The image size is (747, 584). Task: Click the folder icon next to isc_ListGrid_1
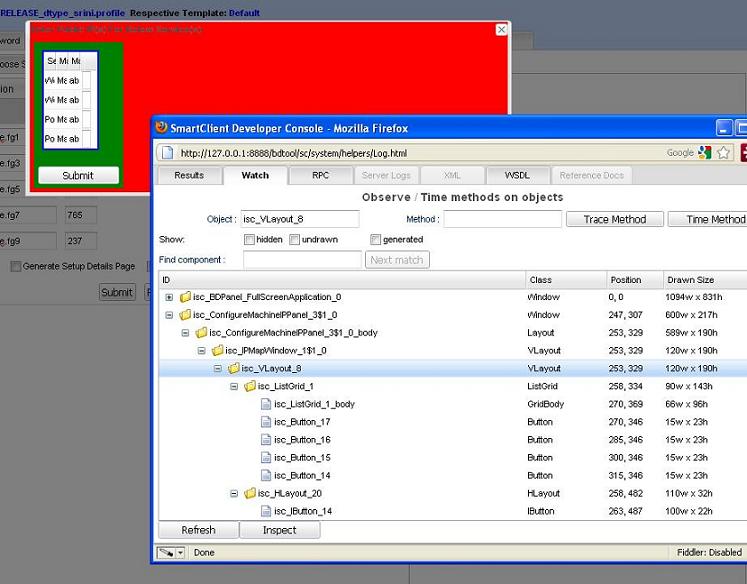[x=250, y=386]
